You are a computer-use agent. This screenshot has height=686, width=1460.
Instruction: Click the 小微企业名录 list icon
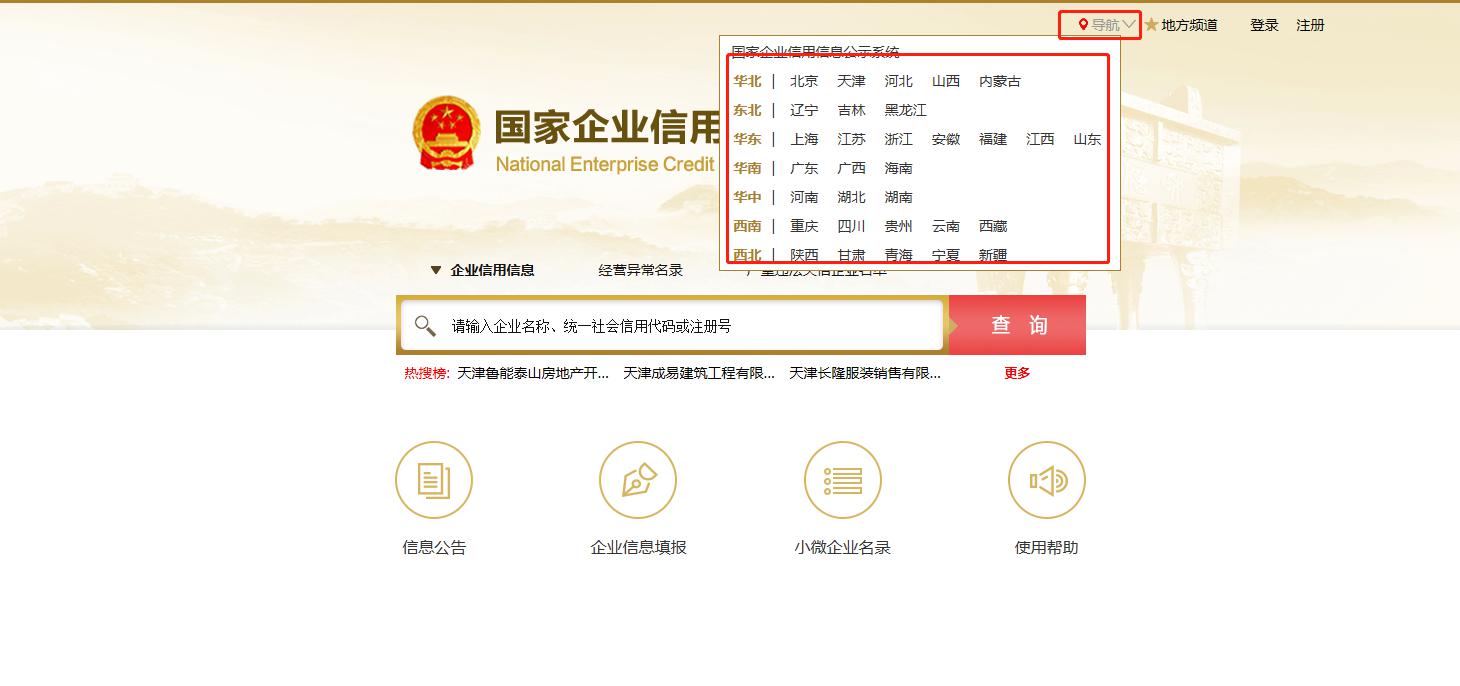[843, 480]
